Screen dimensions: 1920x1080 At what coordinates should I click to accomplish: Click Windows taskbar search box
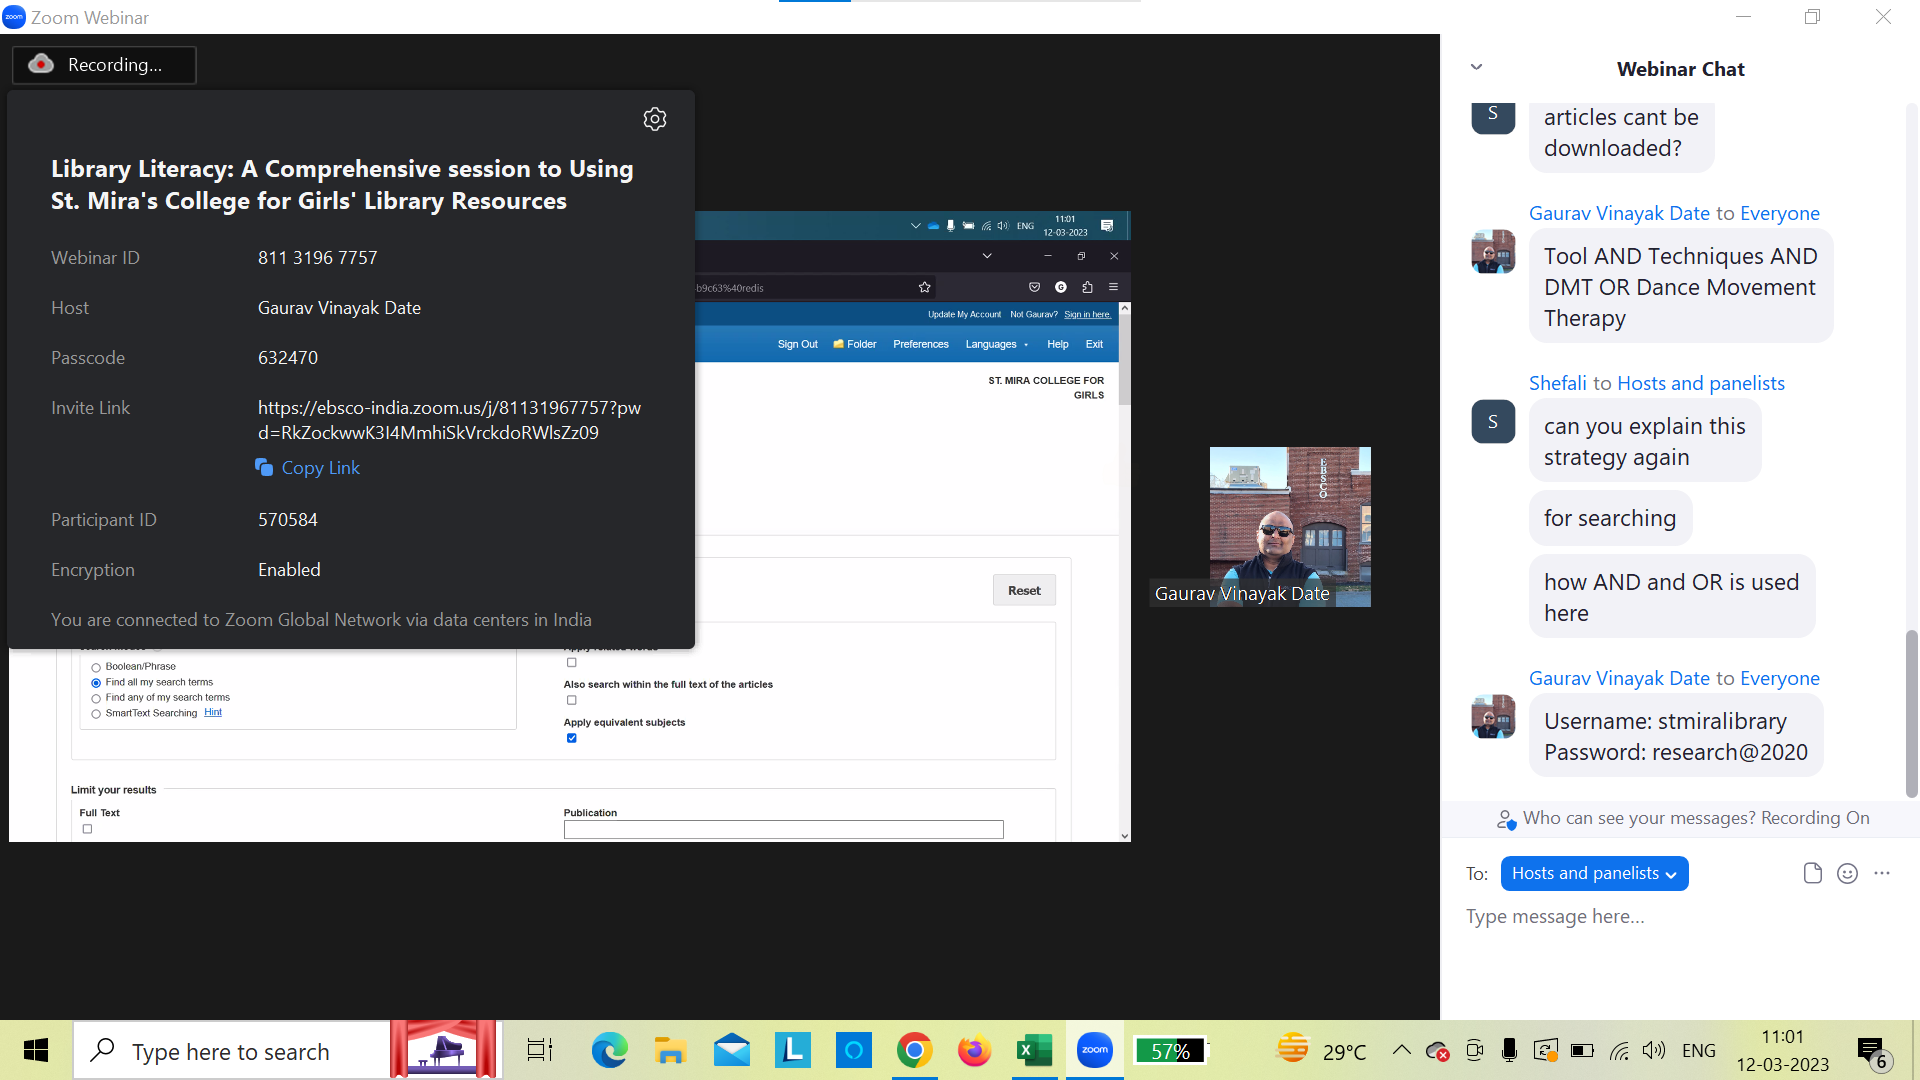[x=231, y=1050]
